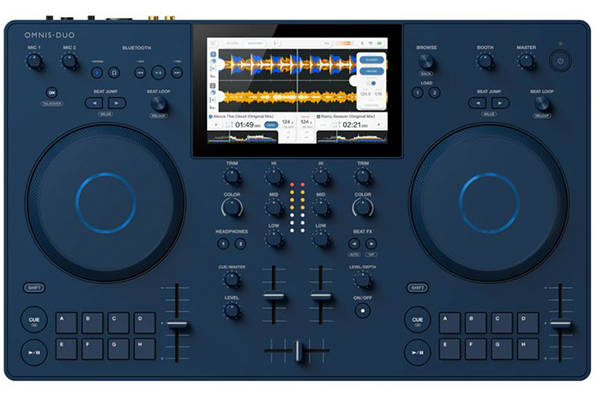Tap track title "Rainy Season (Original Mix)"

point(348,116)
